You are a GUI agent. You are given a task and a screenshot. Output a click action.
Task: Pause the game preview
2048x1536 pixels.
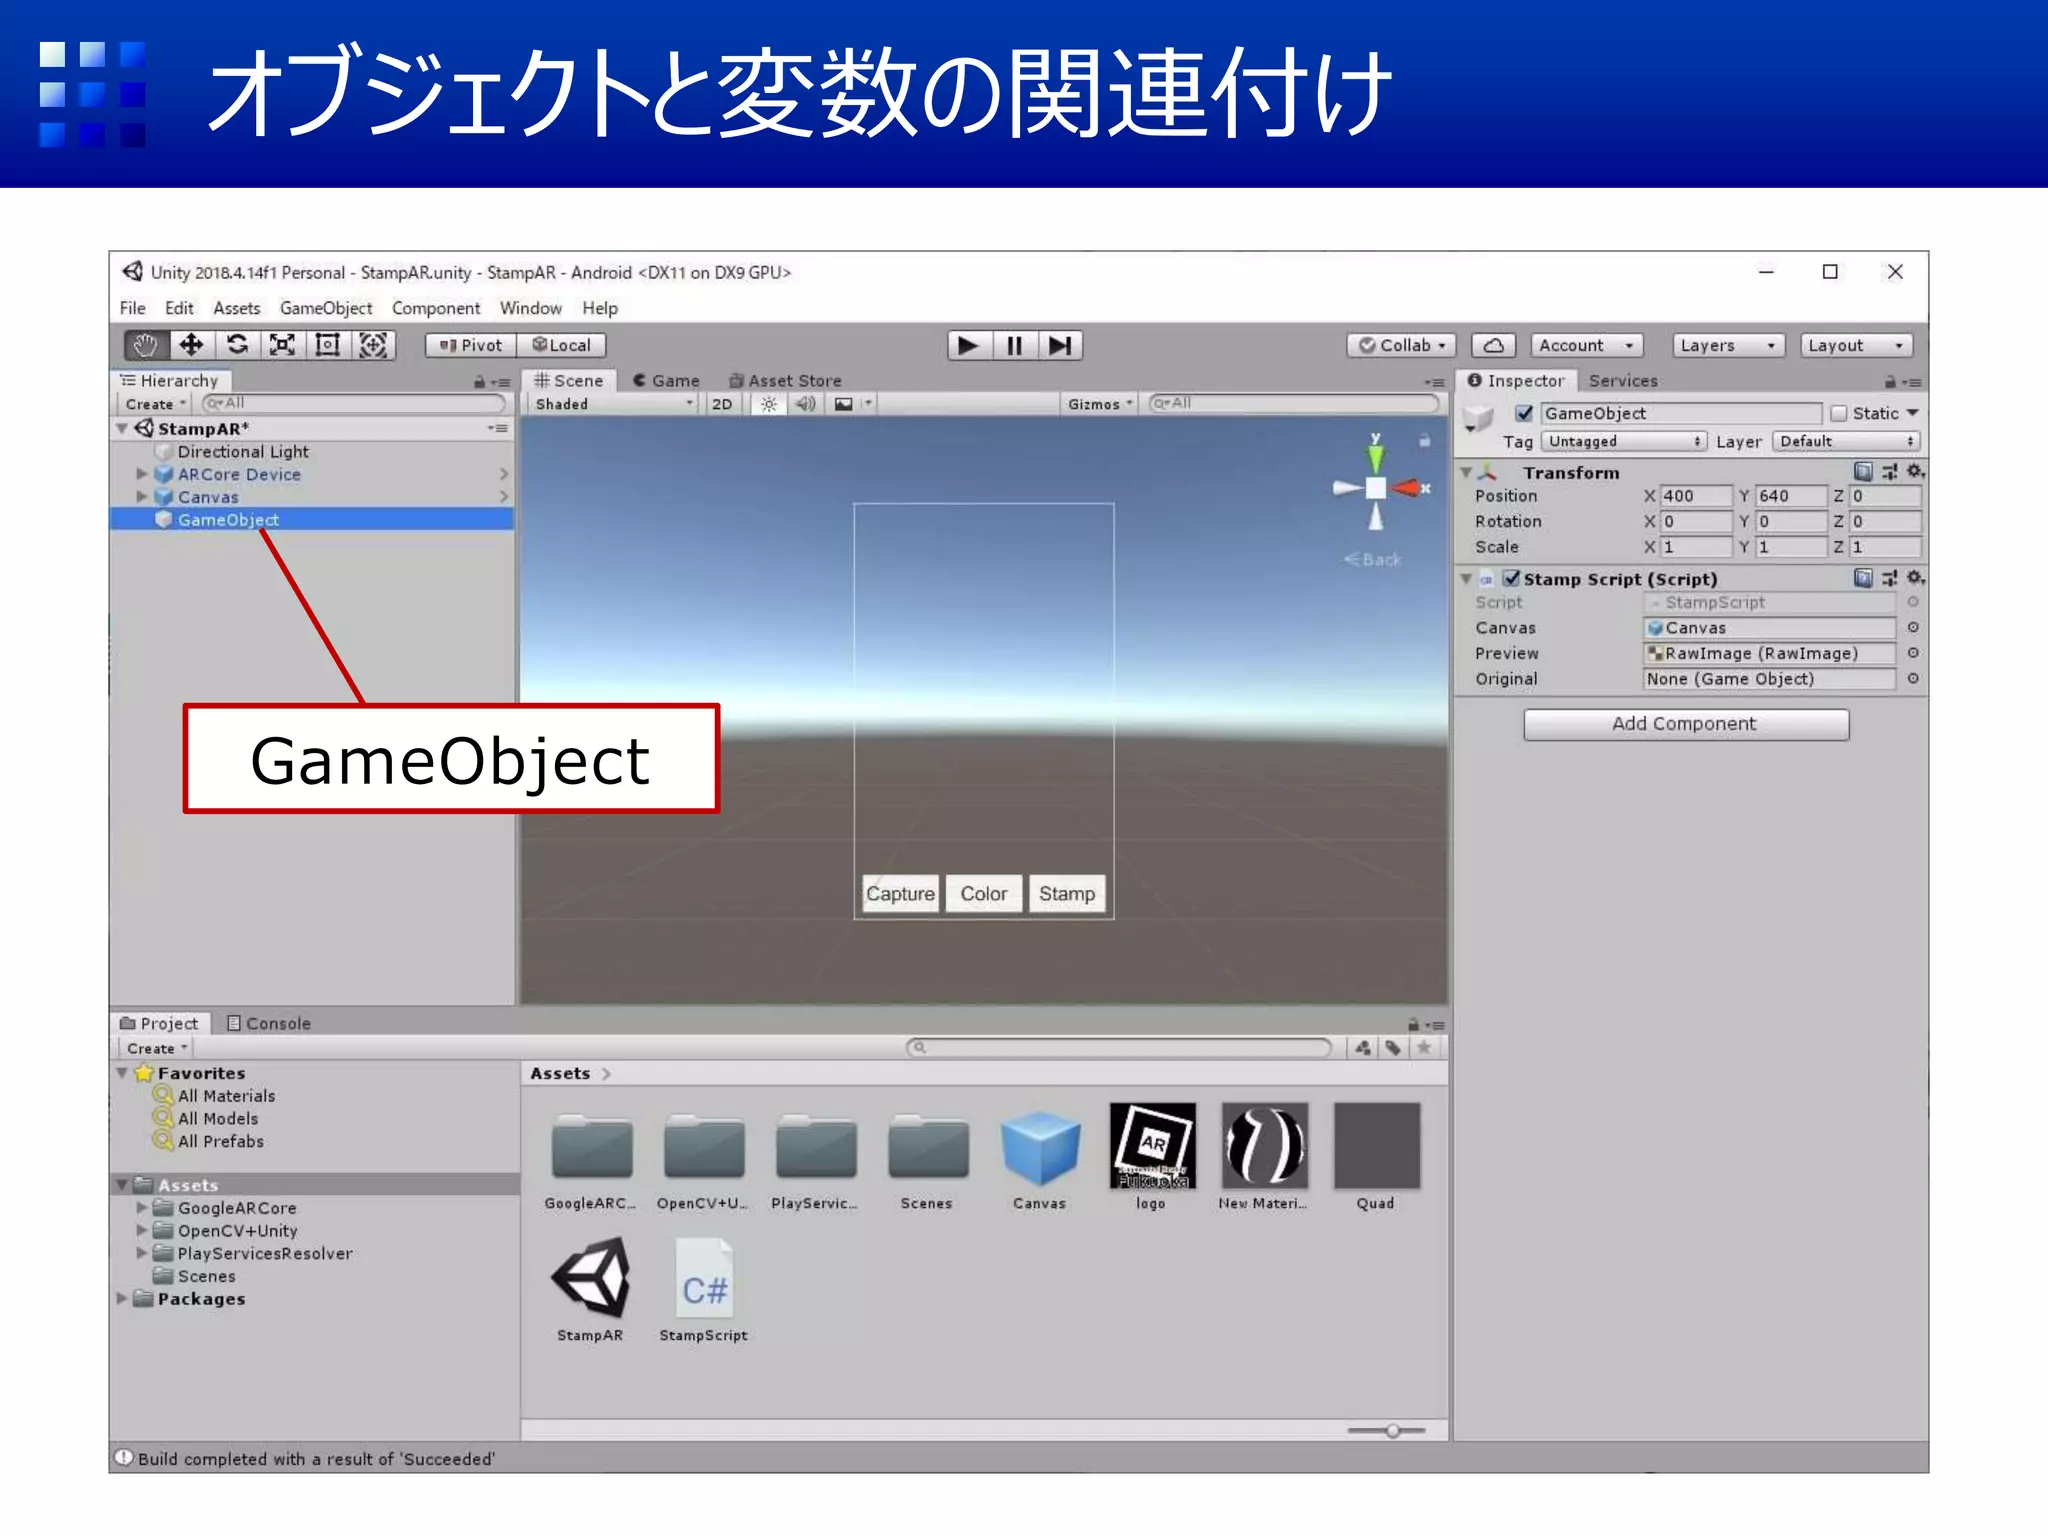pos(1015,346)
